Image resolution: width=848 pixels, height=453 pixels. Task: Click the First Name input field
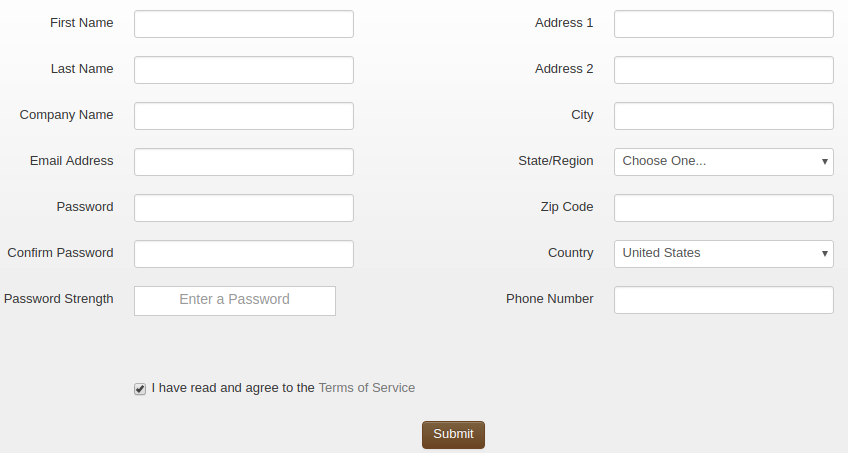pyautogui.click(x=243, y=24)
